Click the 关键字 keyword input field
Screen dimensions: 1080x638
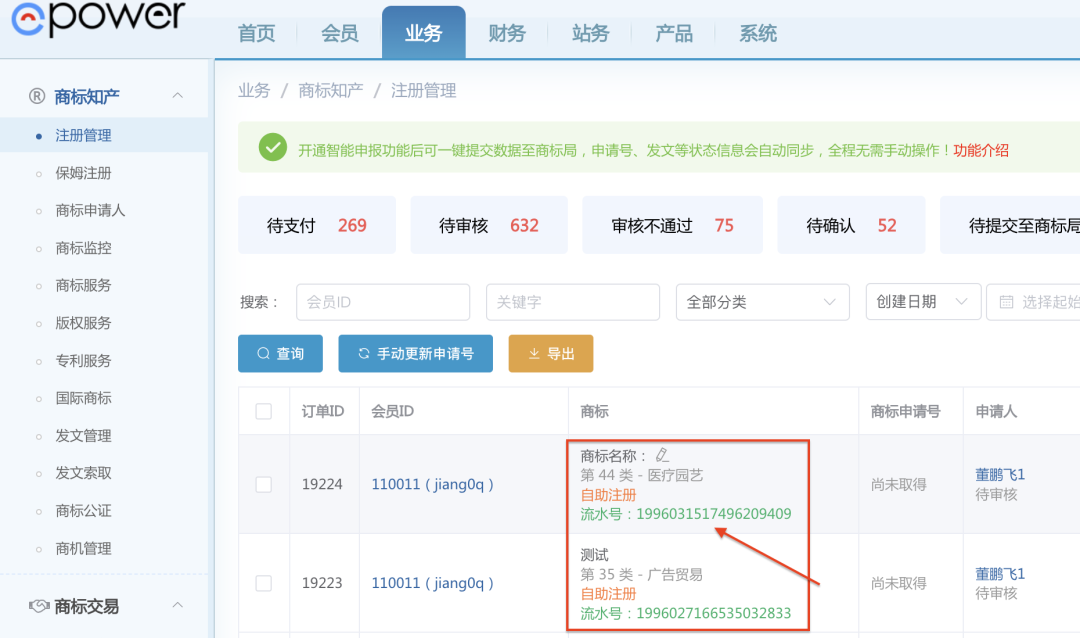[573, 302]
